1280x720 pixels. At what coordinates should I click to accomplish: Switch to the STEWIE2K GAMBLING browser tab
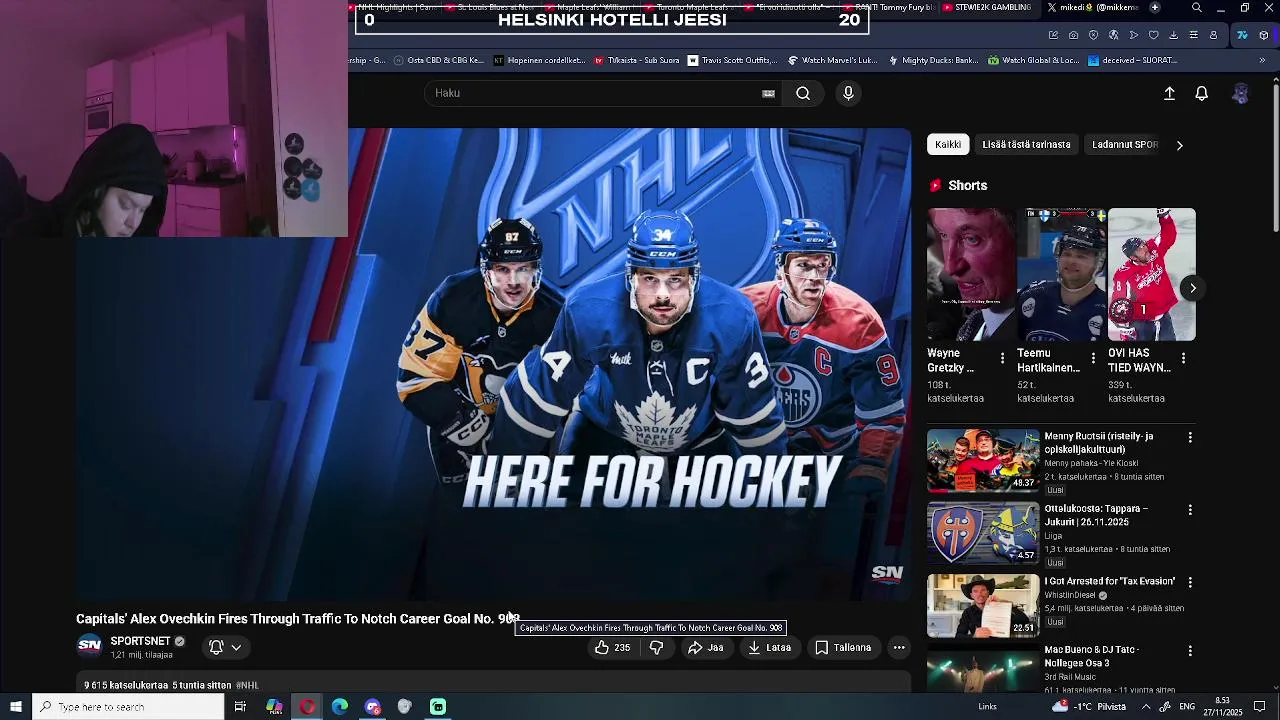[986, 7]
